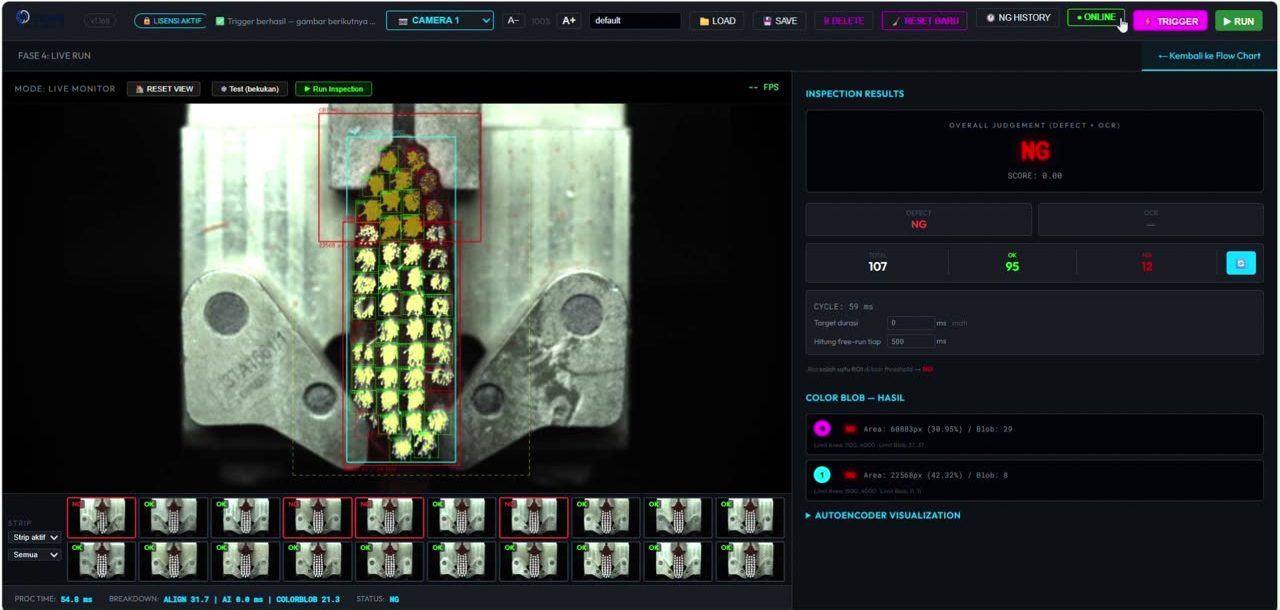Click COLORBLOB 21.3 breakdown value
The width and height of the screenshot is (1280, 610).
click(308, 599)
